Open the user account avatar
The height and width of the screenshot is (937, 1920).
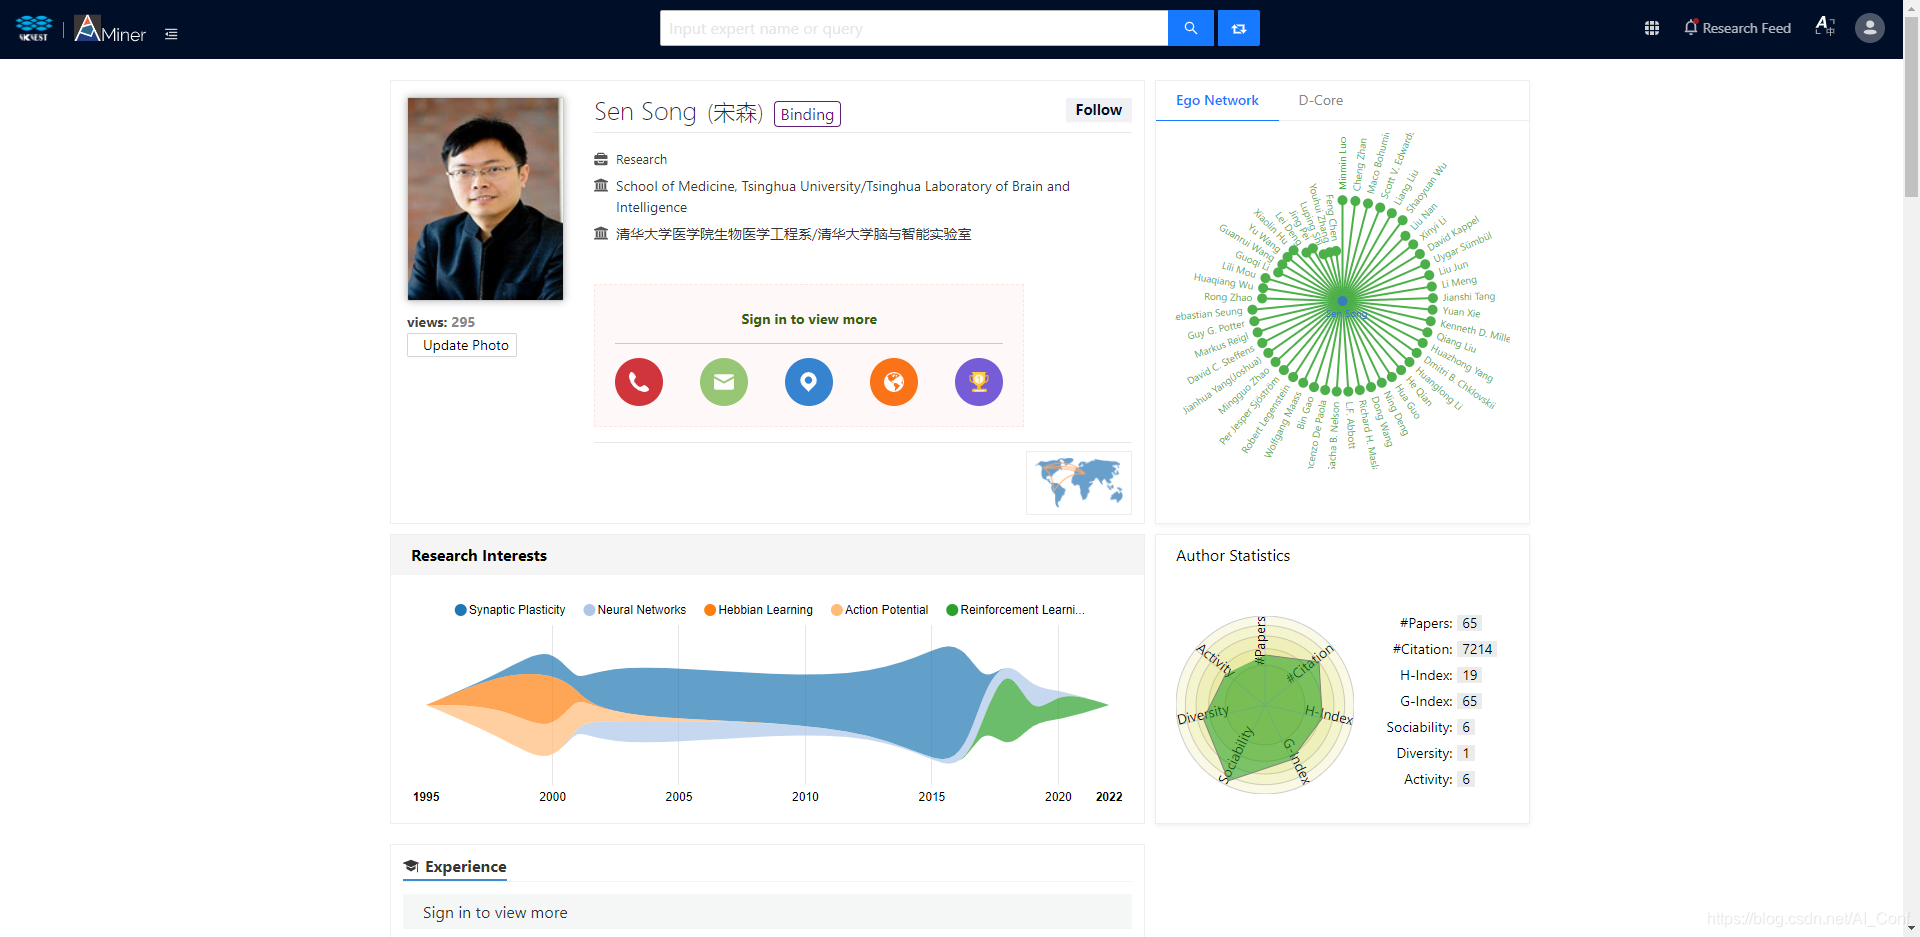(1870, 28)
